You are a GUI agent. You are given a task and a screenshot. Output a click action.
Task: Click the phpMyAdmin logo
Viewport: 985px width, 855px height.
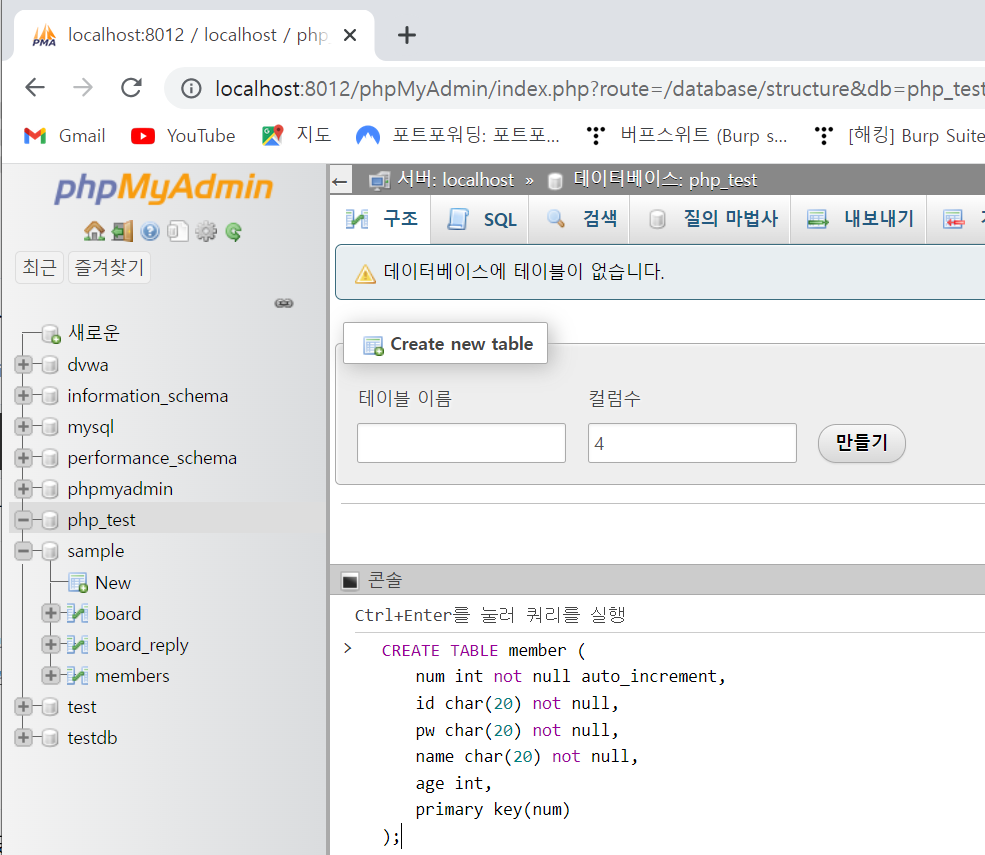point(163,188)
